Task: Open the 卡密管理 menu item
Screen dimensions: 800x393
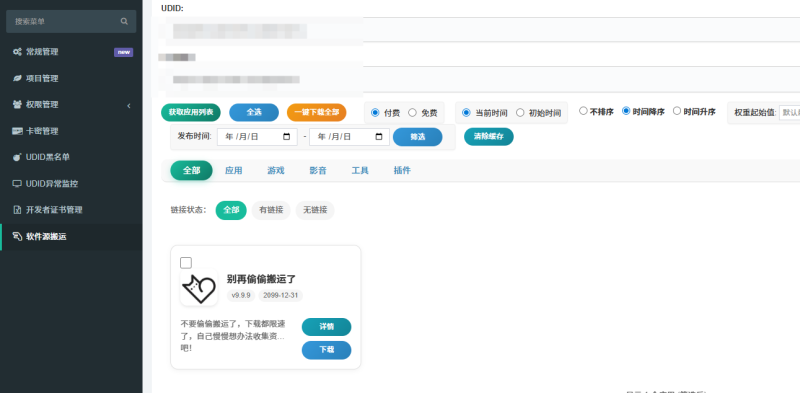Action: [71, 131]
